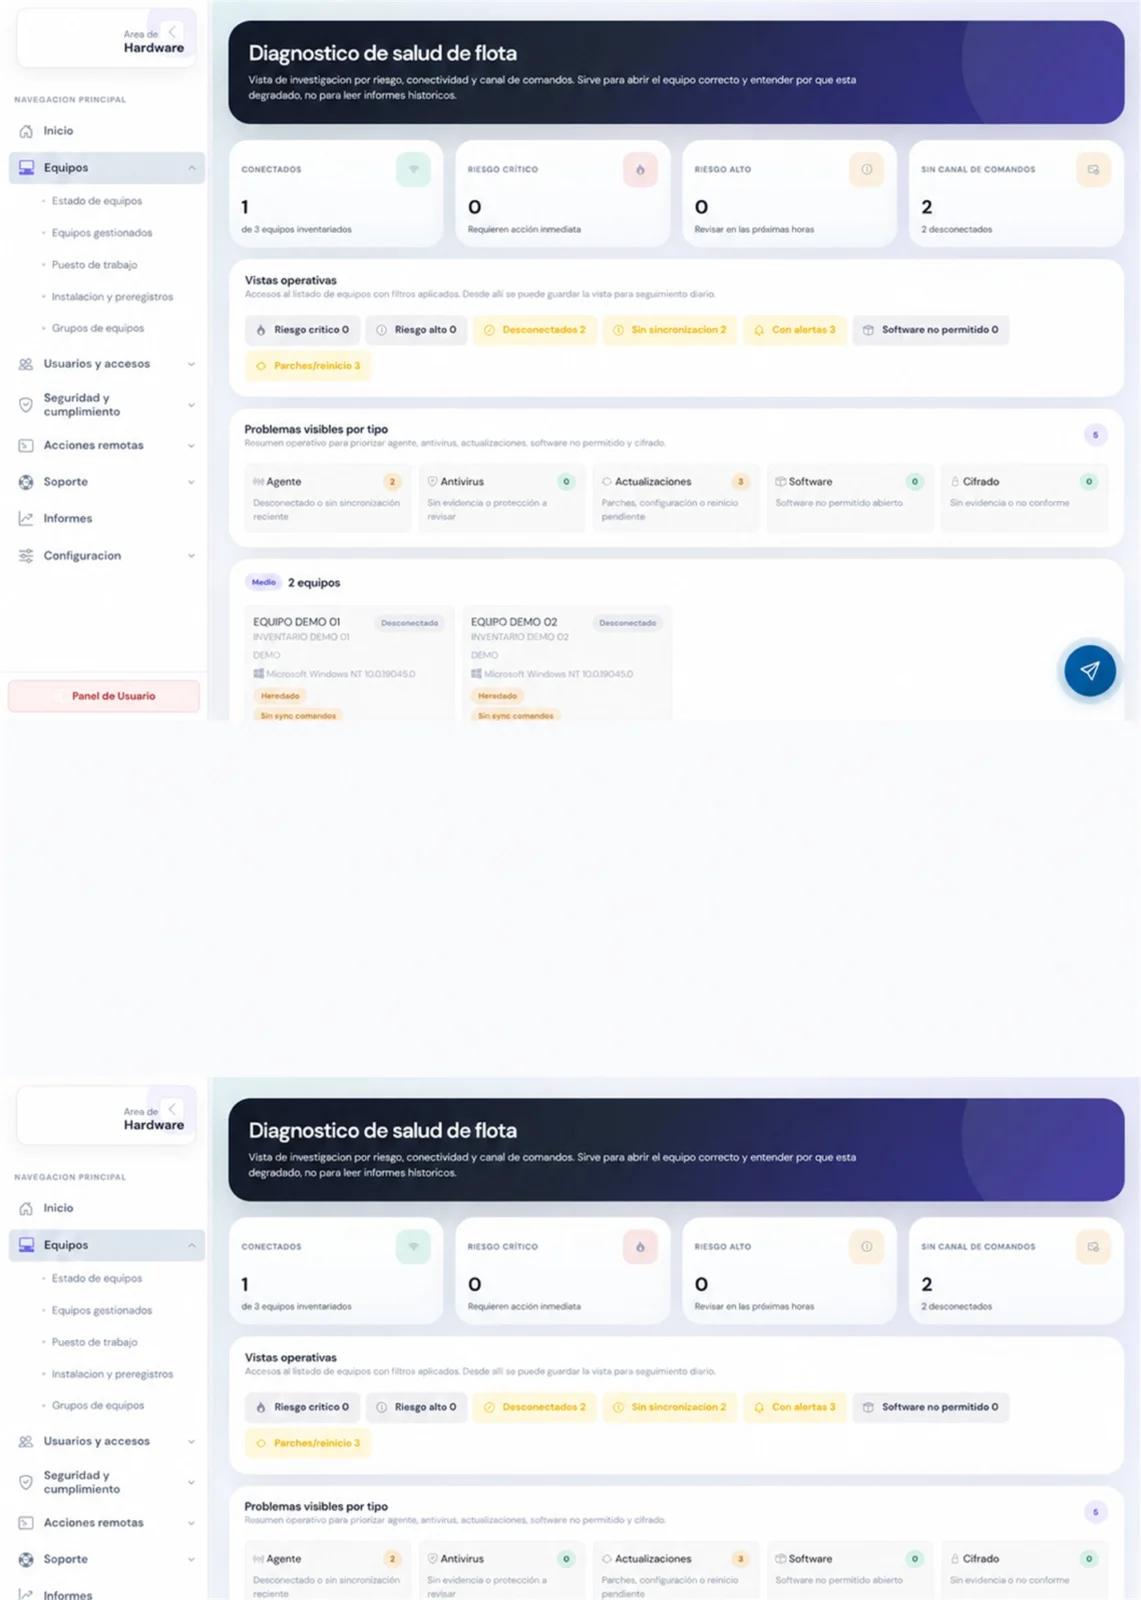Open the EQUIPO DEMO 02 device card
The width and height of the screenshot is (1141, 1600).
point(567,663)
